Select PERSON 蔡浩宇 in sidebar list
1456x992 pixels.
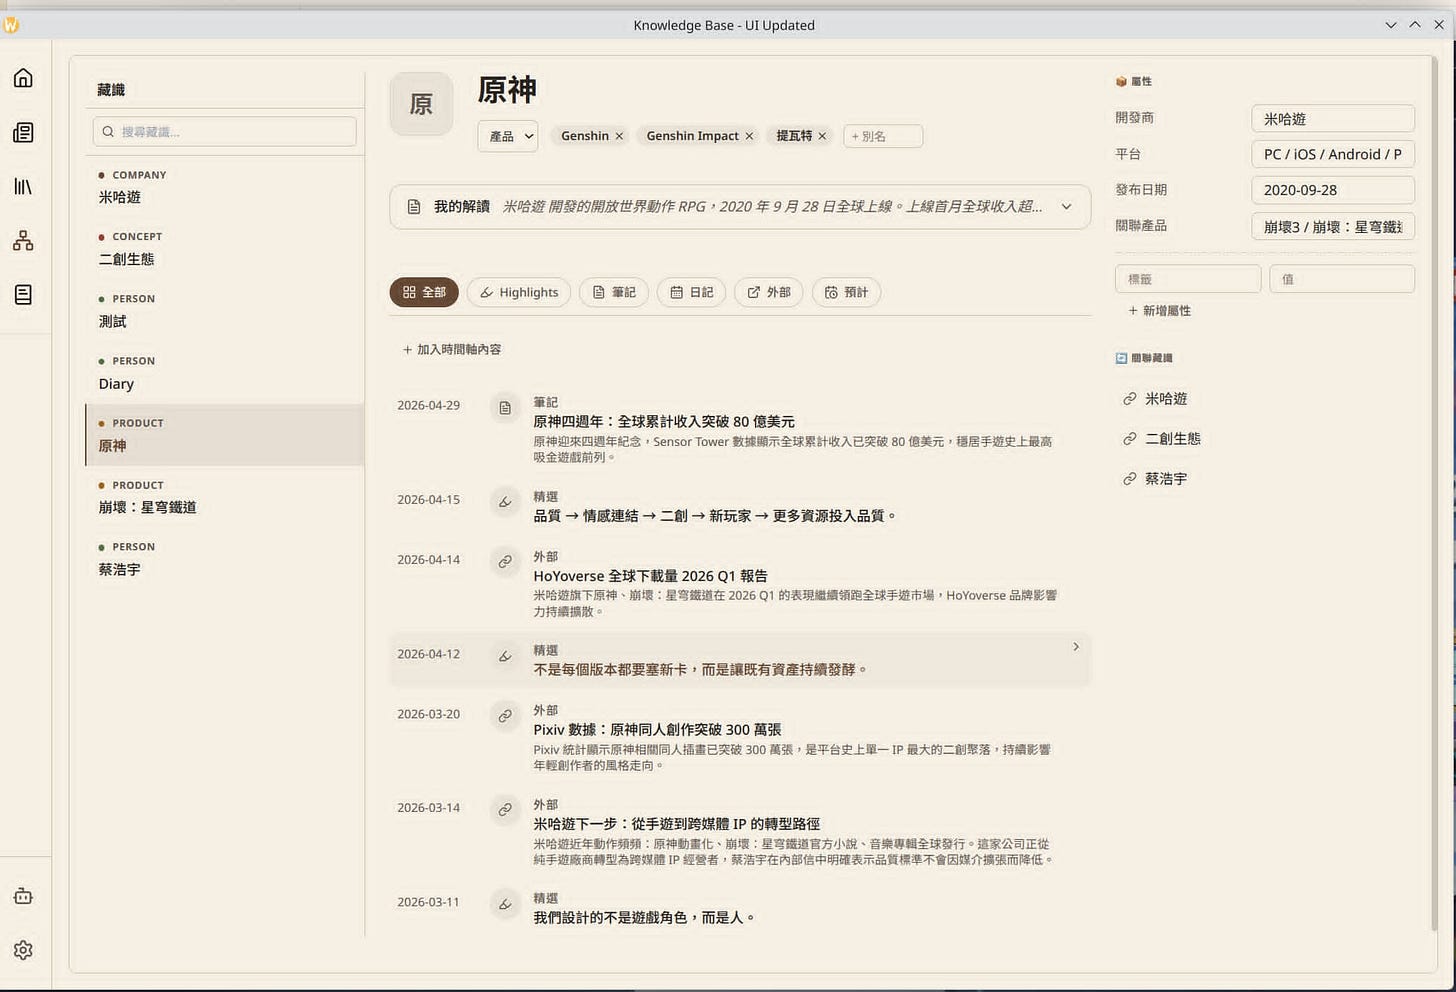(225, 559)
